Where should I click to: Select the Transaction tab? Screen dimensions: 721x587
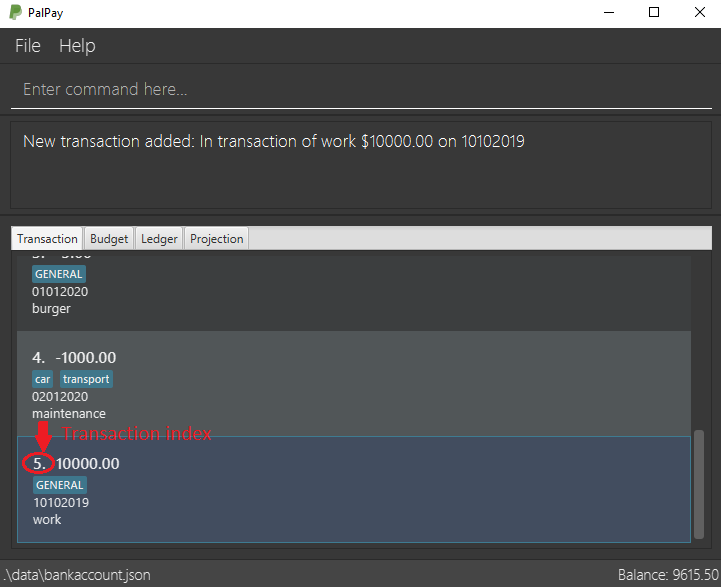coord(47,239)
